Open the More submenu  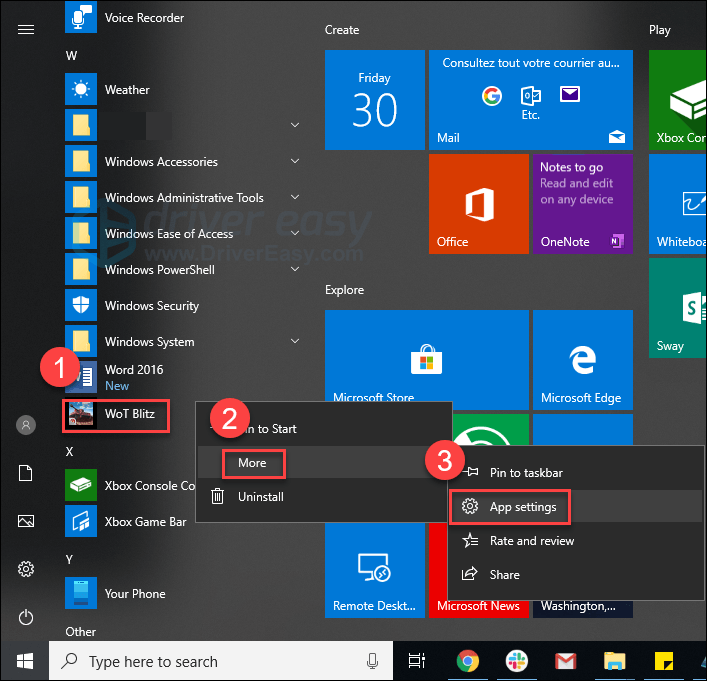click(x=324, y=463)
